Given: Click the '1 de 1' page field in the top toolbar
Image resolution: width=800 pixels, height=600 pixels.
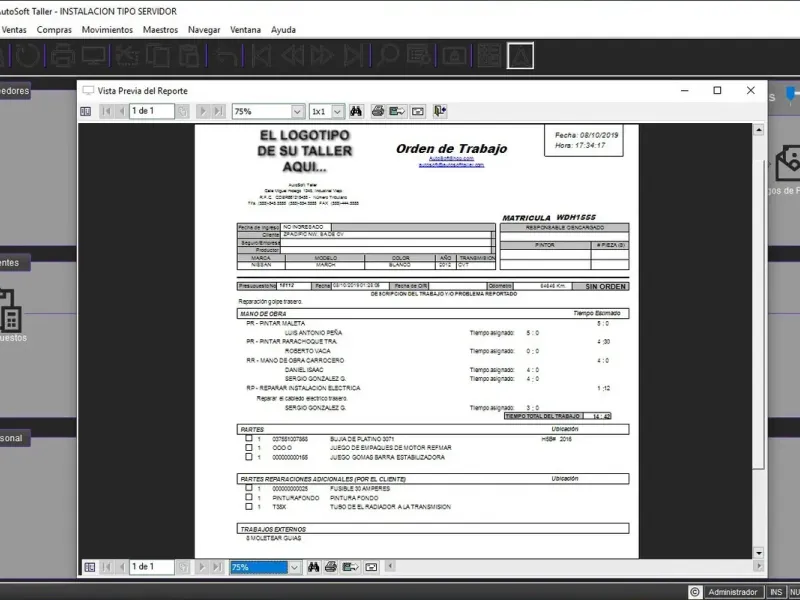Looking at the screenshot, I should [x=152, y=111].
